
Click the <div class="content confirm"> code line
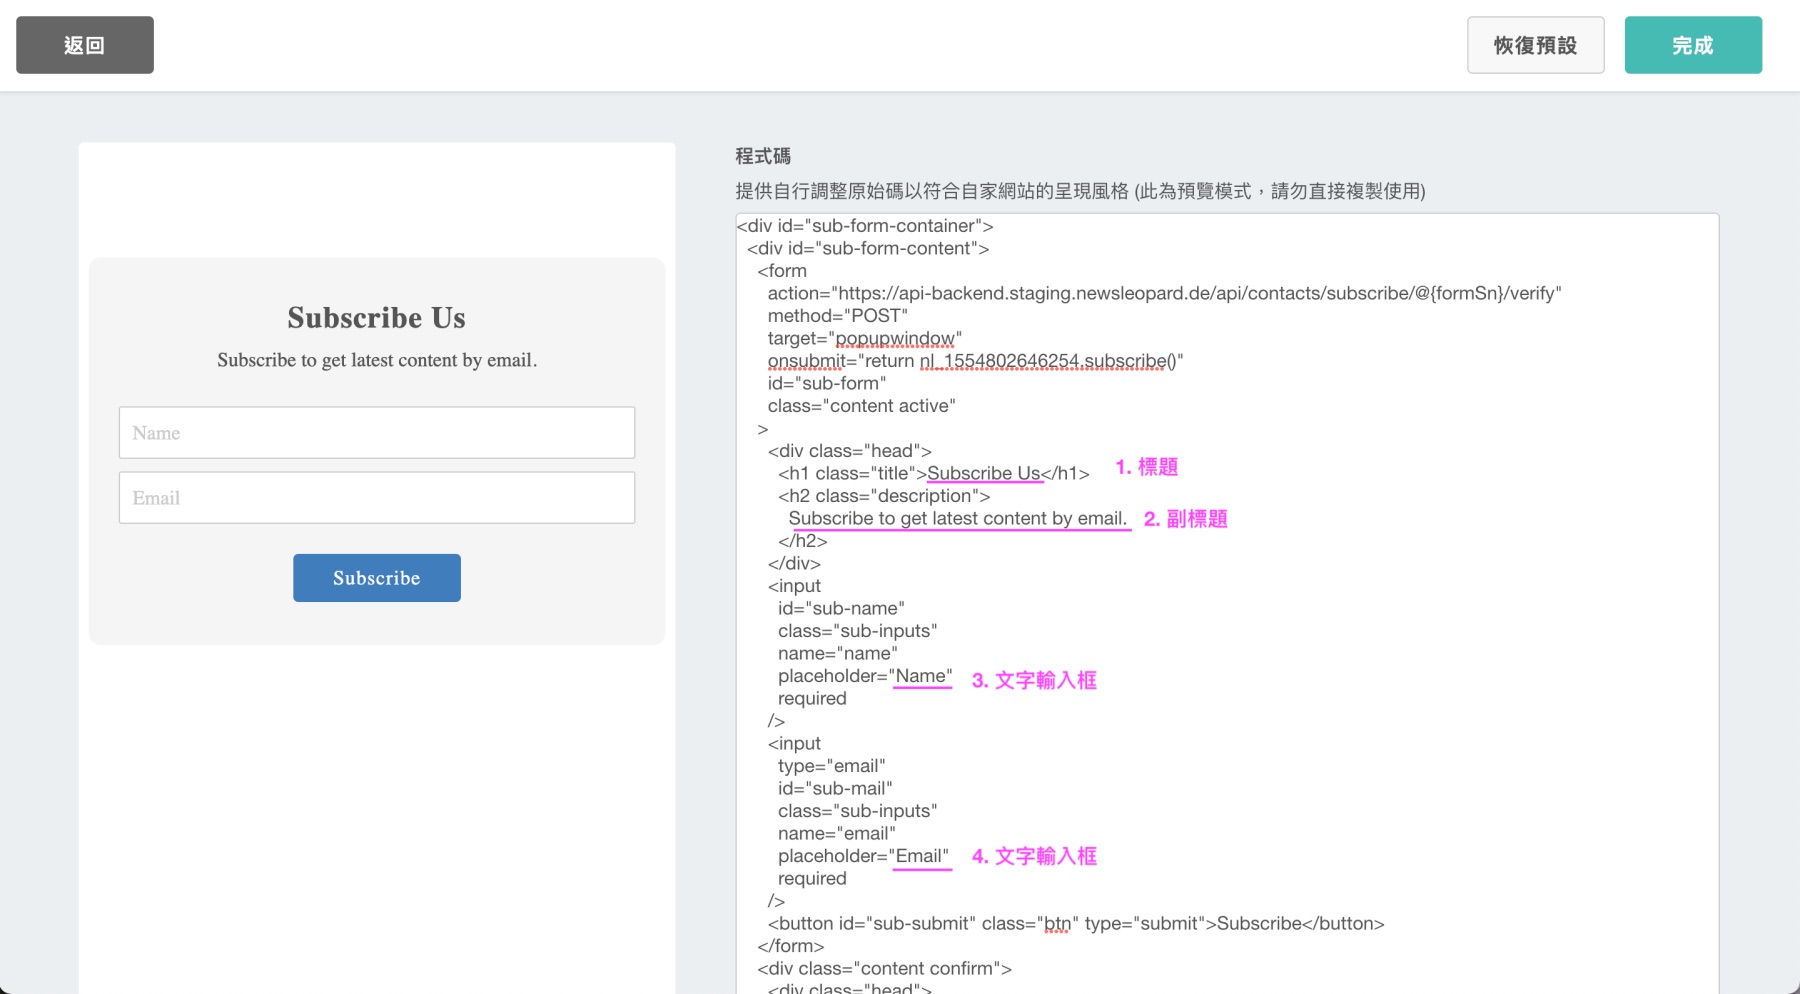pos(885,968)
